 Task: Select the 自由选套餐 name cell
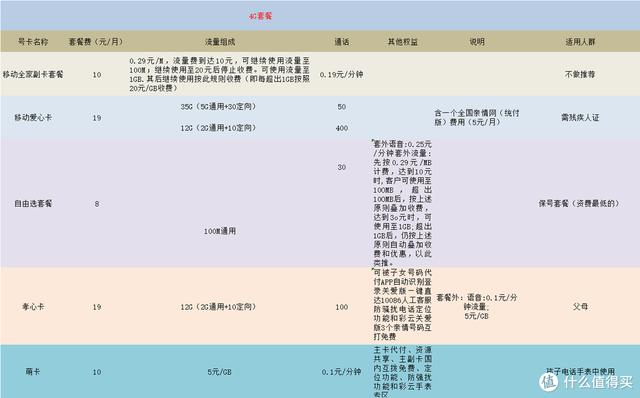tap(33, 203)
